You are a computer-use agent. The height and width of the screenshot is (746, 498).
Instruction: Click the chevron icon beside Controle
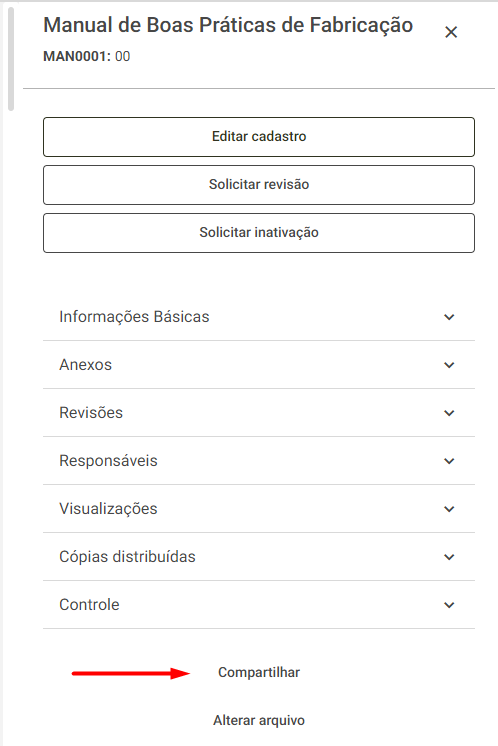coord(449,605)
